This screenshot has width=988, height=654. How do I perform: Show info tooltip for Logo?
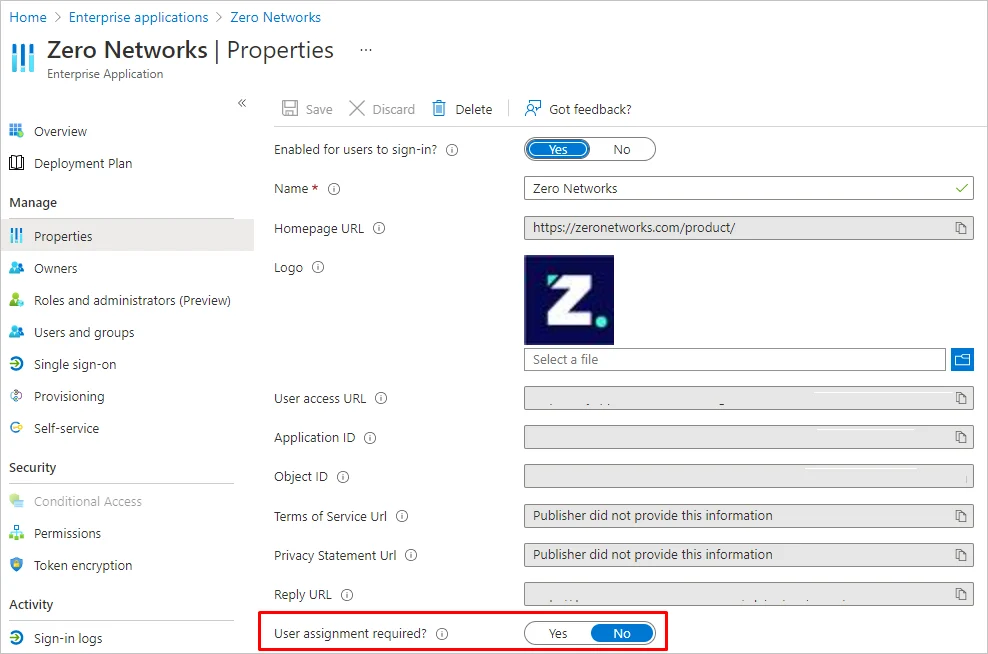coord(318,267)
